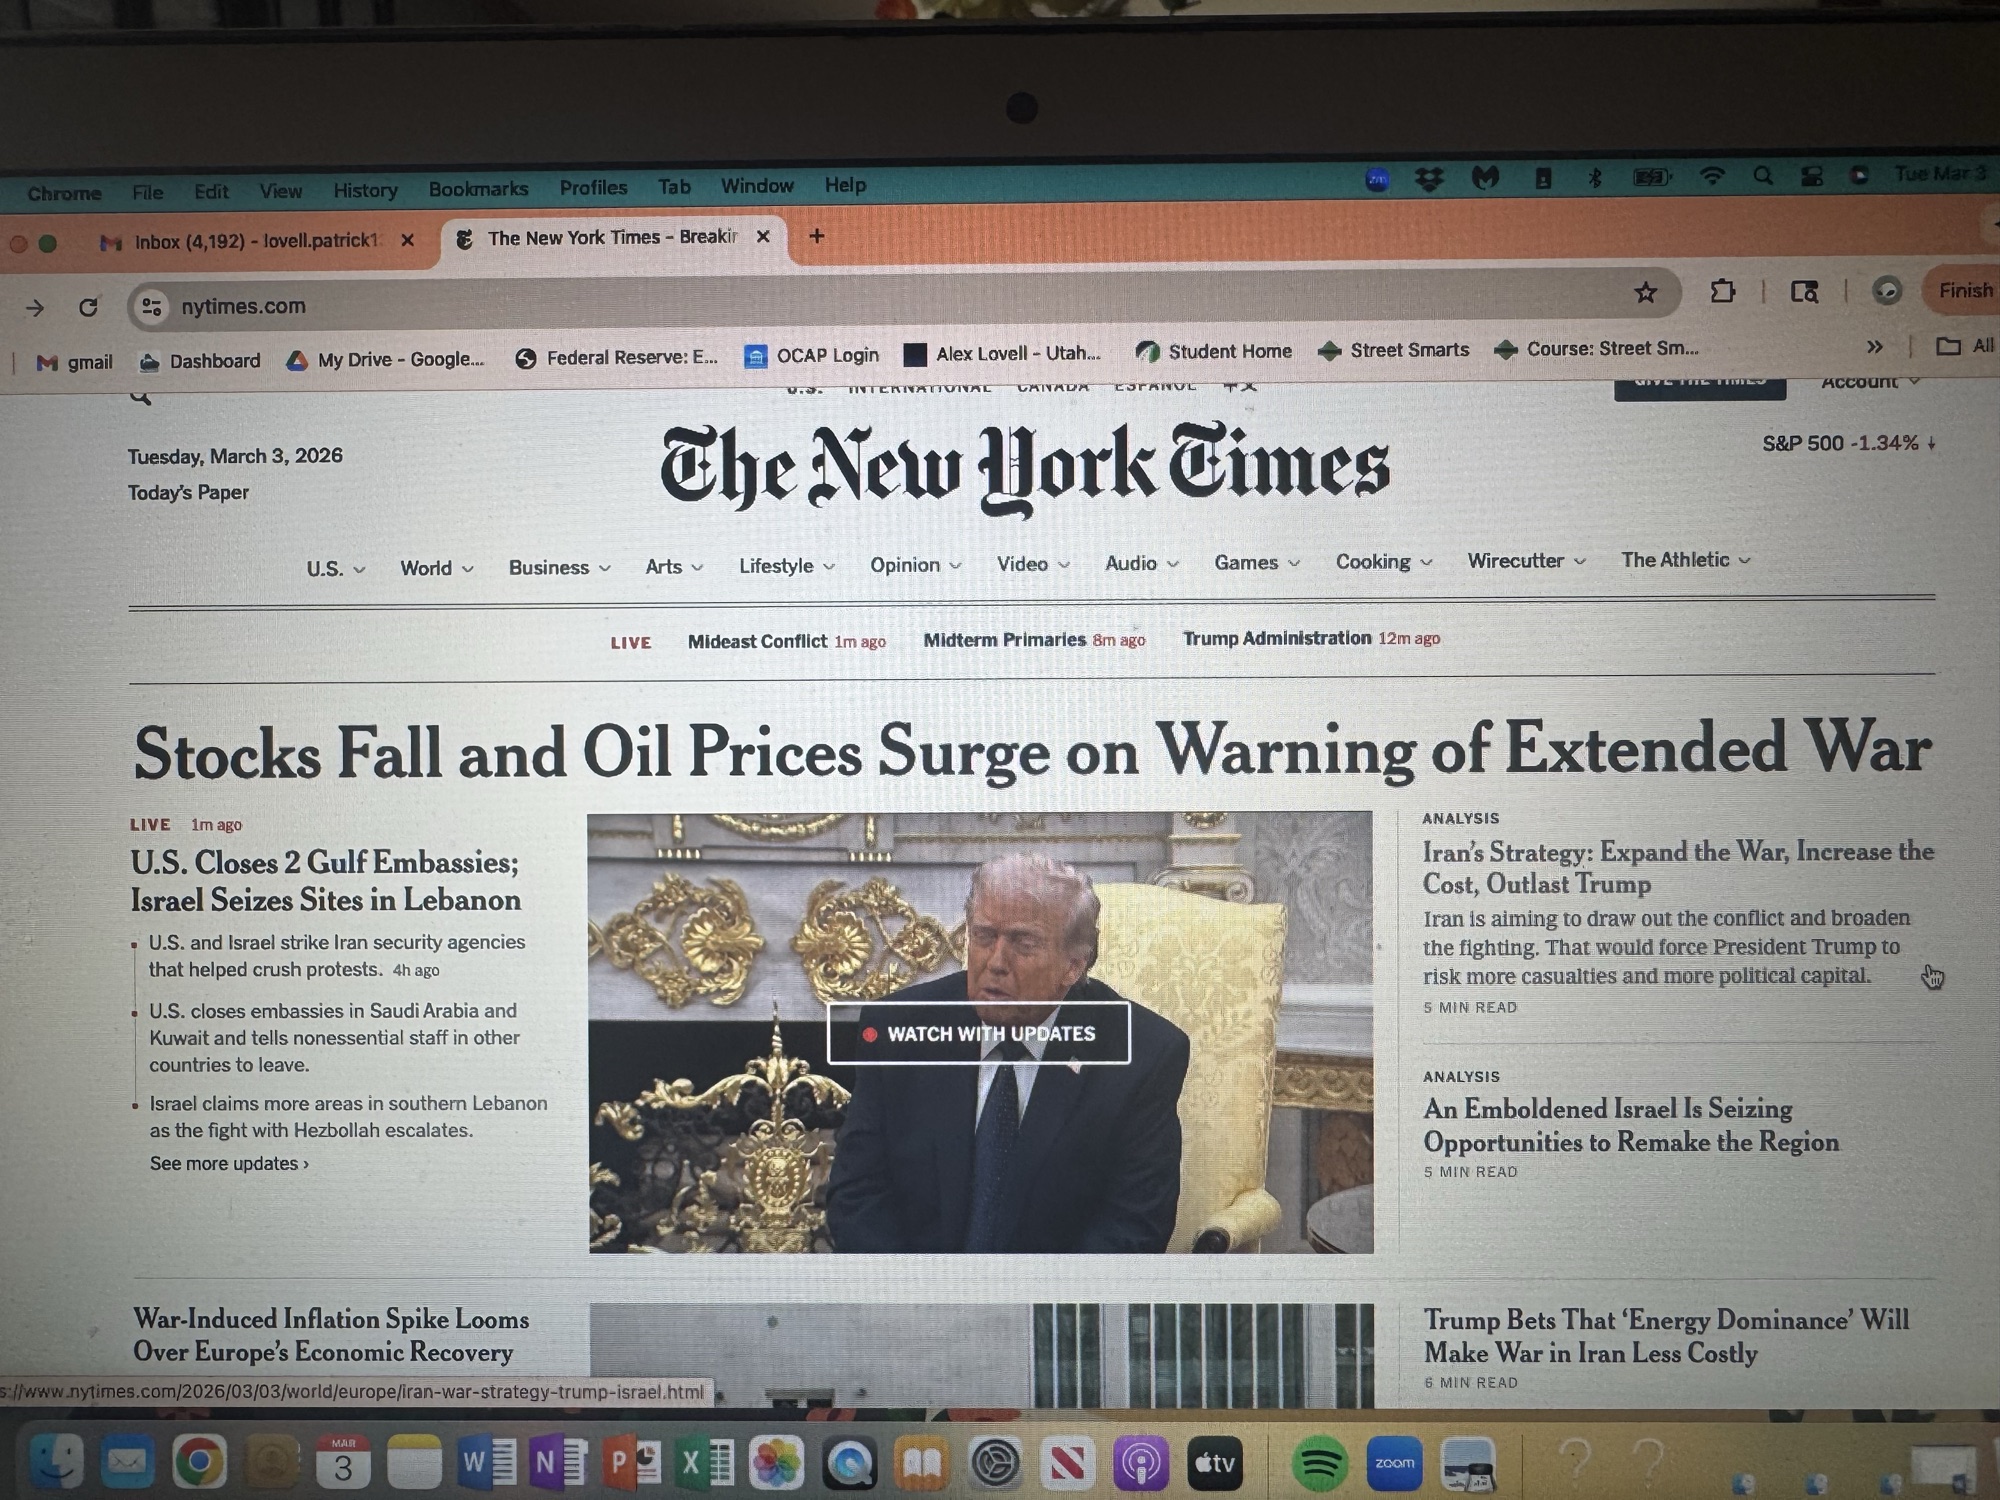Switch to the Gmail Inbox tab
Viewport: 2000px width, 1500px height.
pyautogui.click(x=256, y=241)
